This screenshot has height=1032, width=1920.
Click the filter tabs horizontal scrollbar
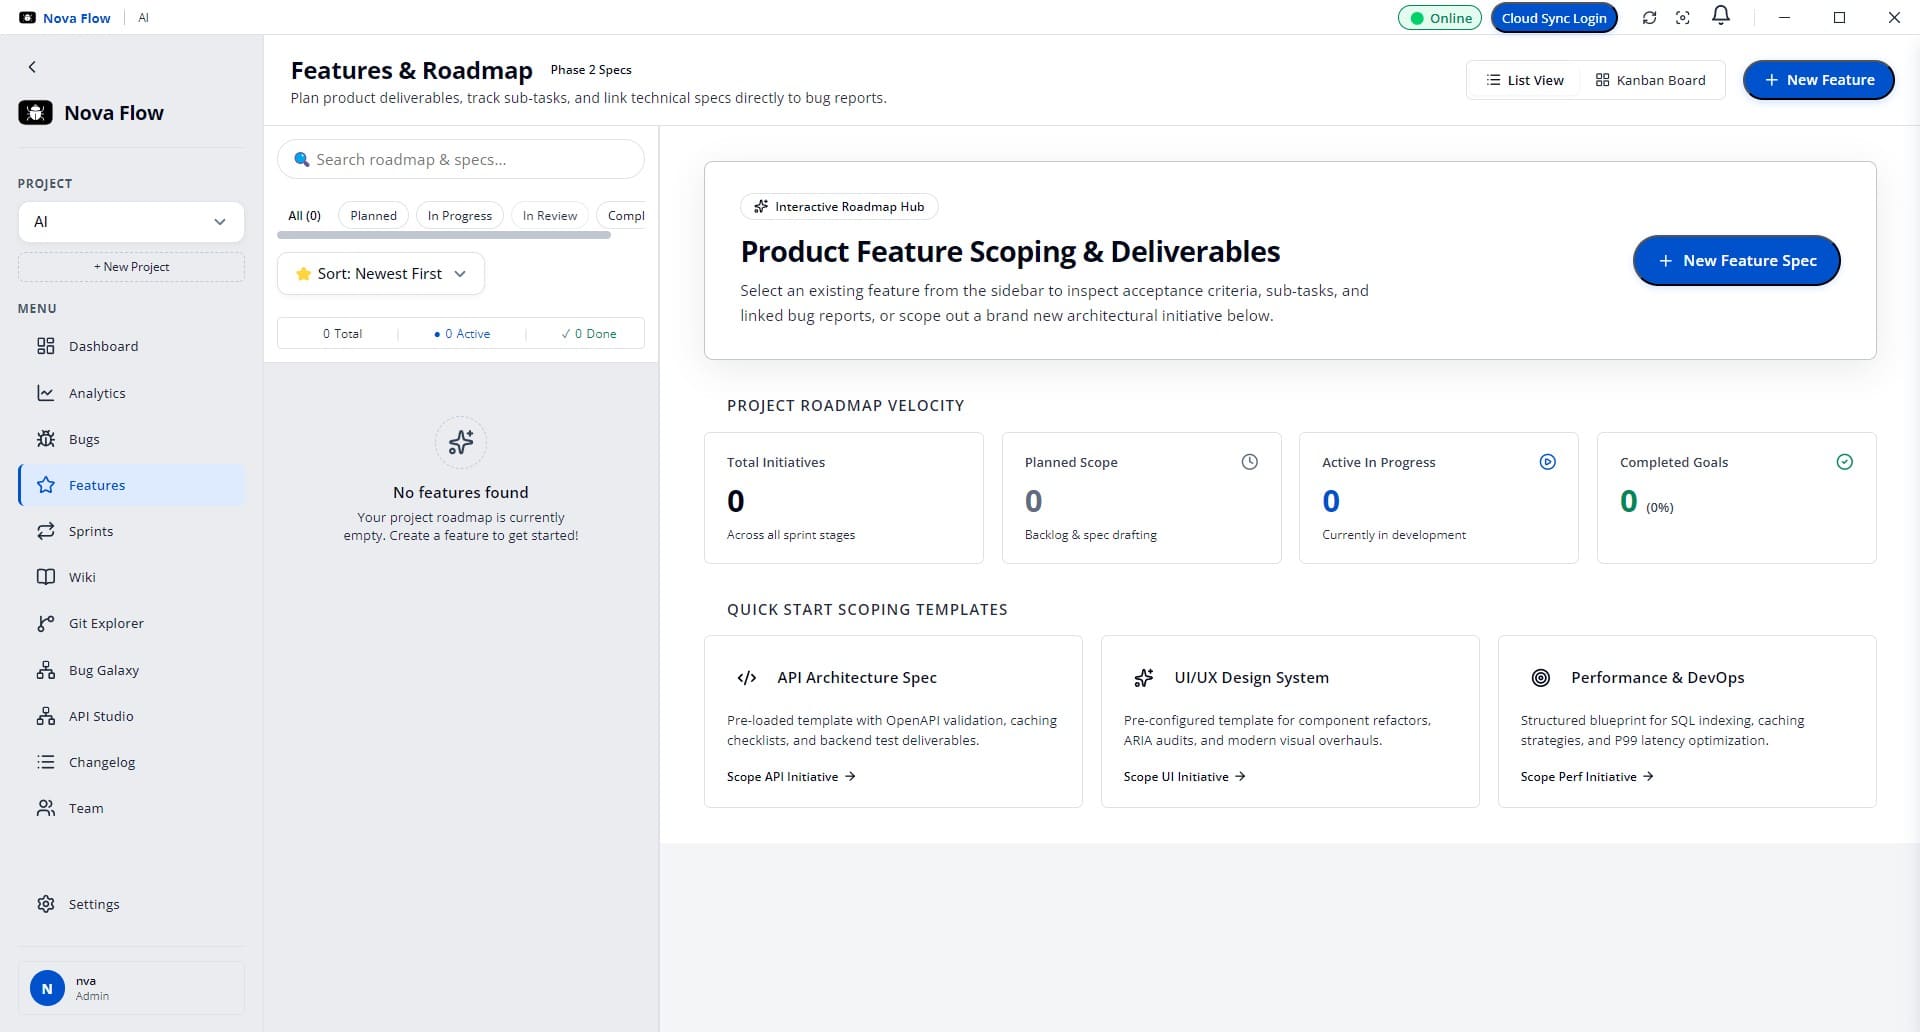click(x=444, y=236)
